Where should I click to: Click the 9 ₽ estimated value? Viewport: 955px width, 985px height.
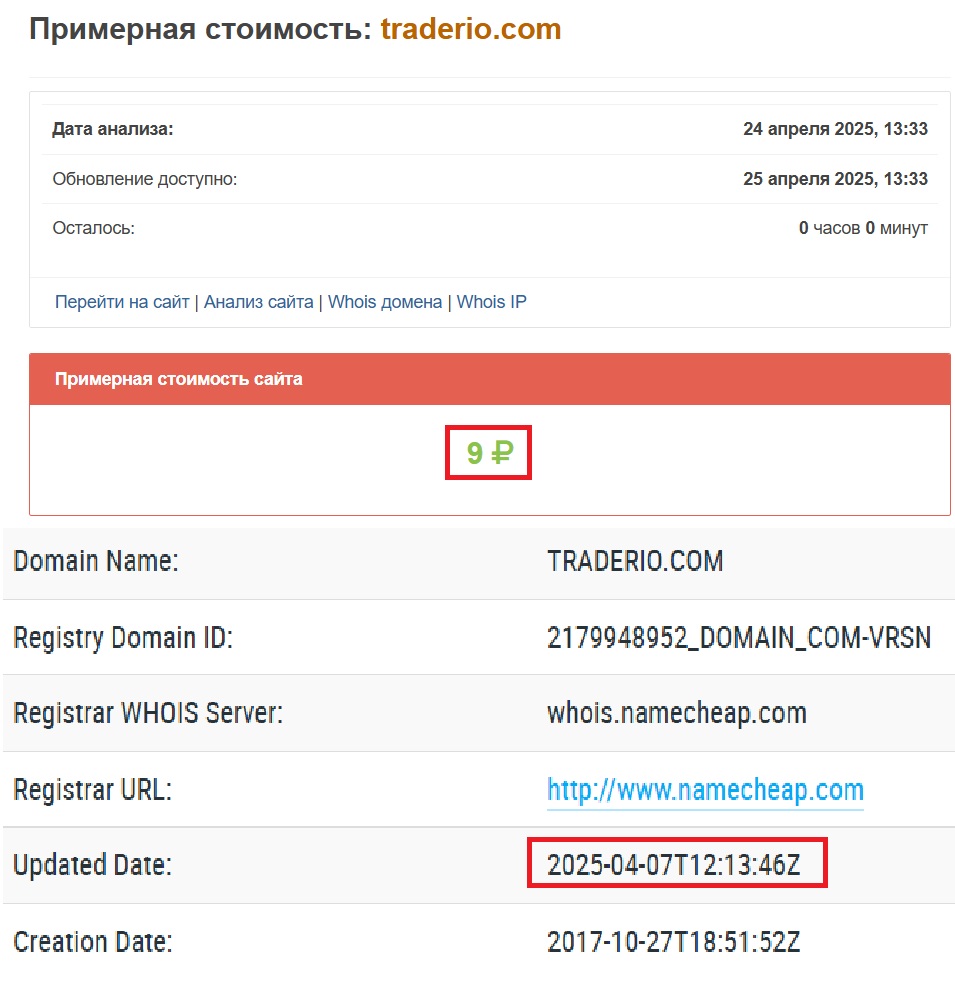point(489,454)
